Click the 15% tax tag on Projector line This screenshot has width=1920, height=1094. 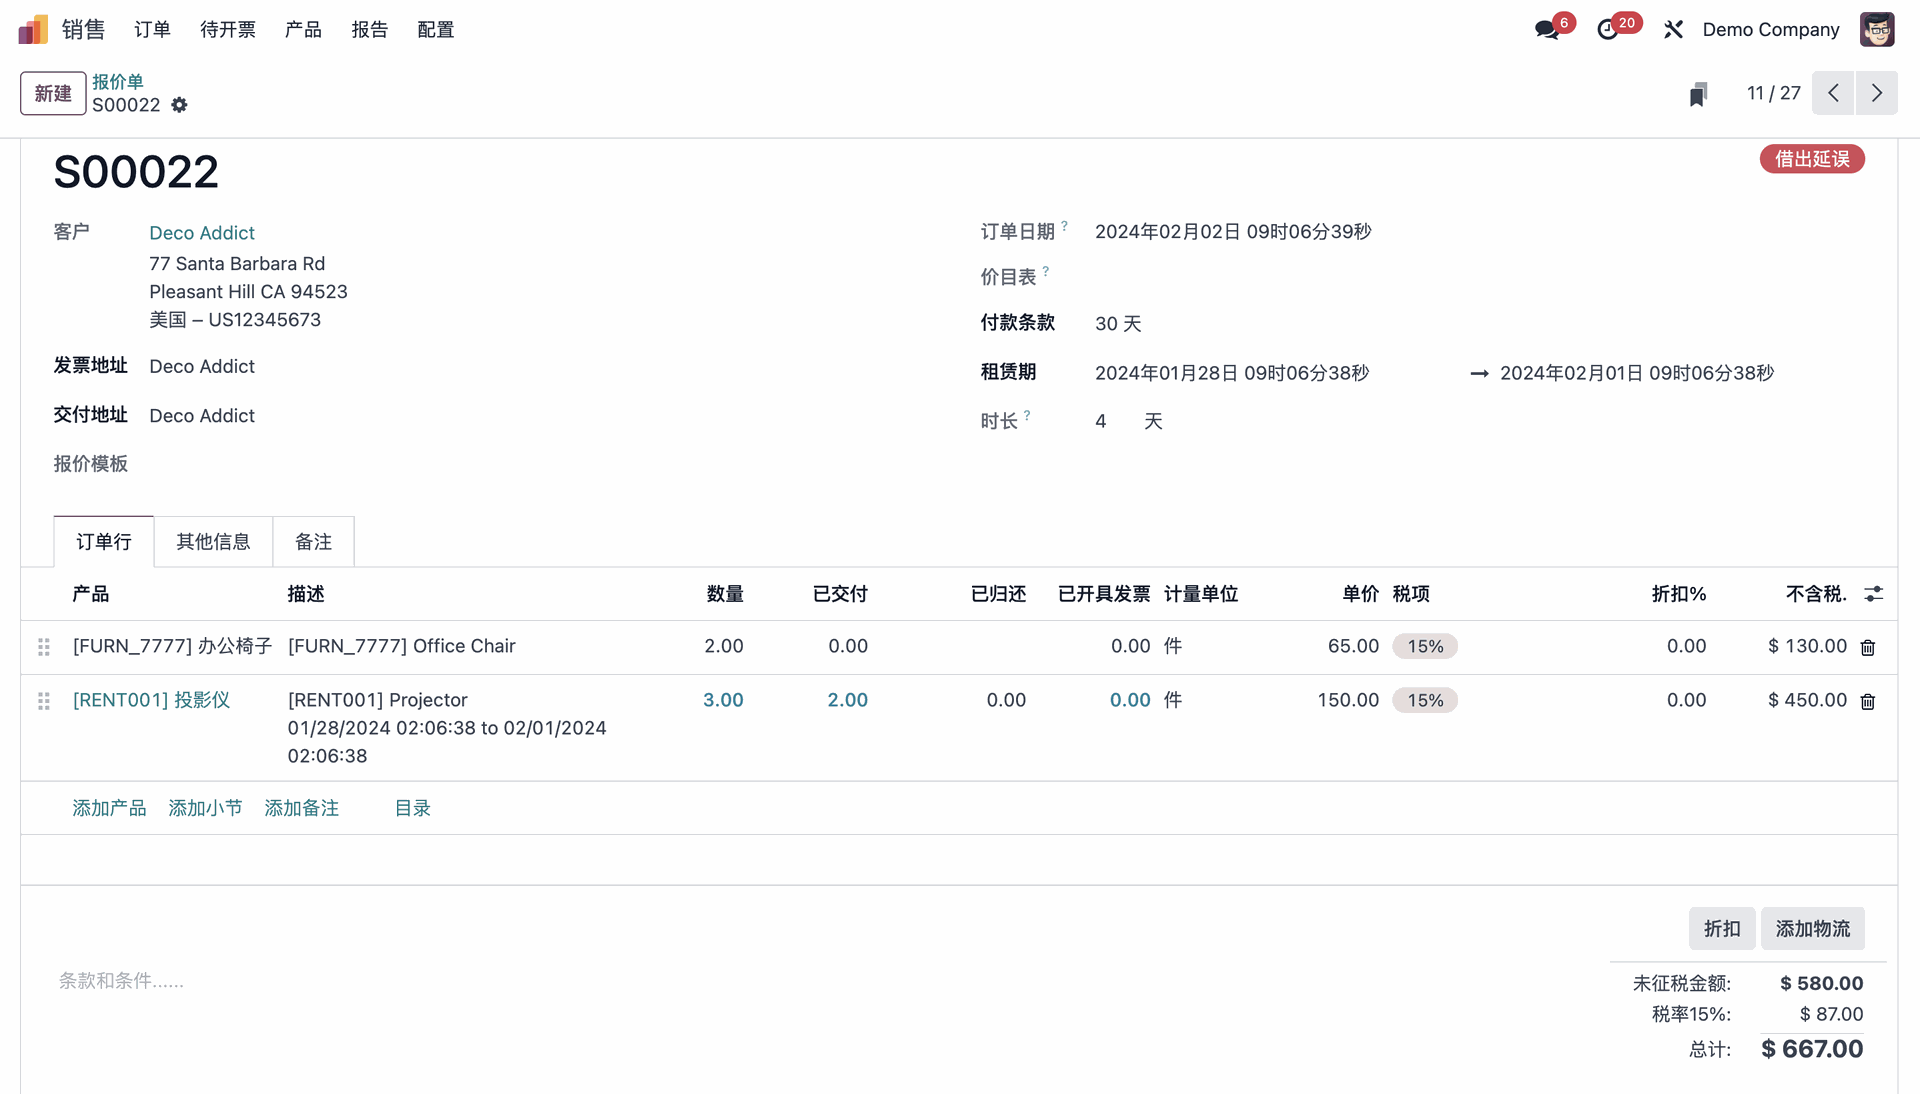click(1425, 700)
